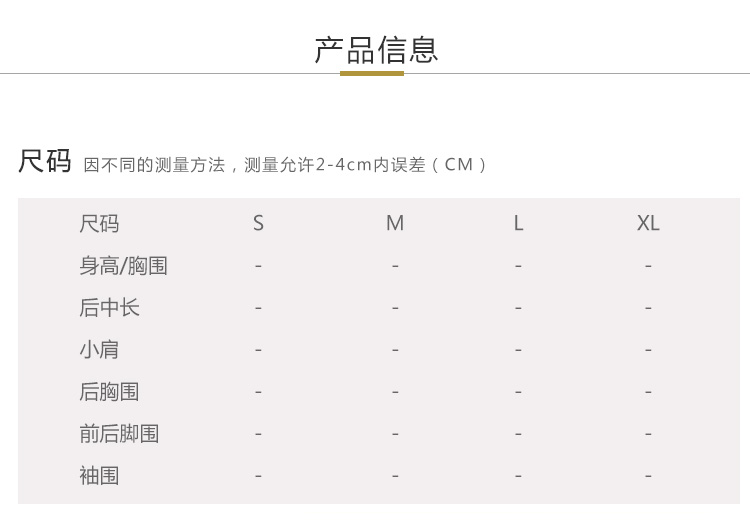The image size is (750, 520).
Task: Select the M size column header
Action: tap(395, 224)
